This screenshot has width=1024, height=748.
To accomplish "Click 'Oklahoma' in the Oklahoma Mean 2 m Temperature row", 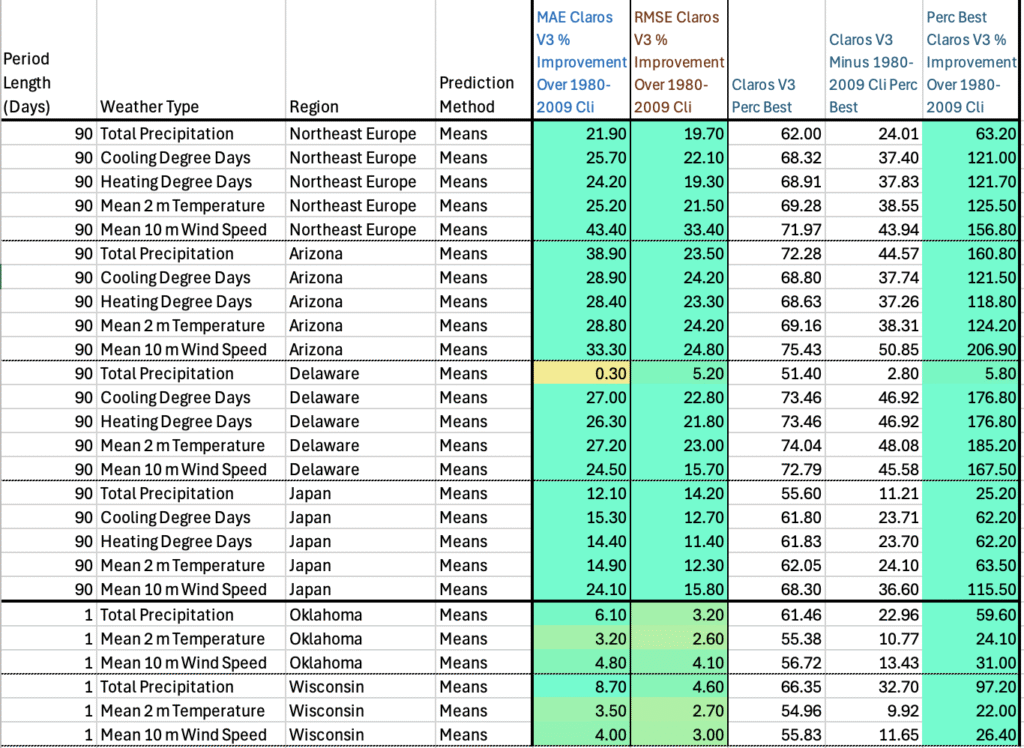I will click(x=326, y=639).
